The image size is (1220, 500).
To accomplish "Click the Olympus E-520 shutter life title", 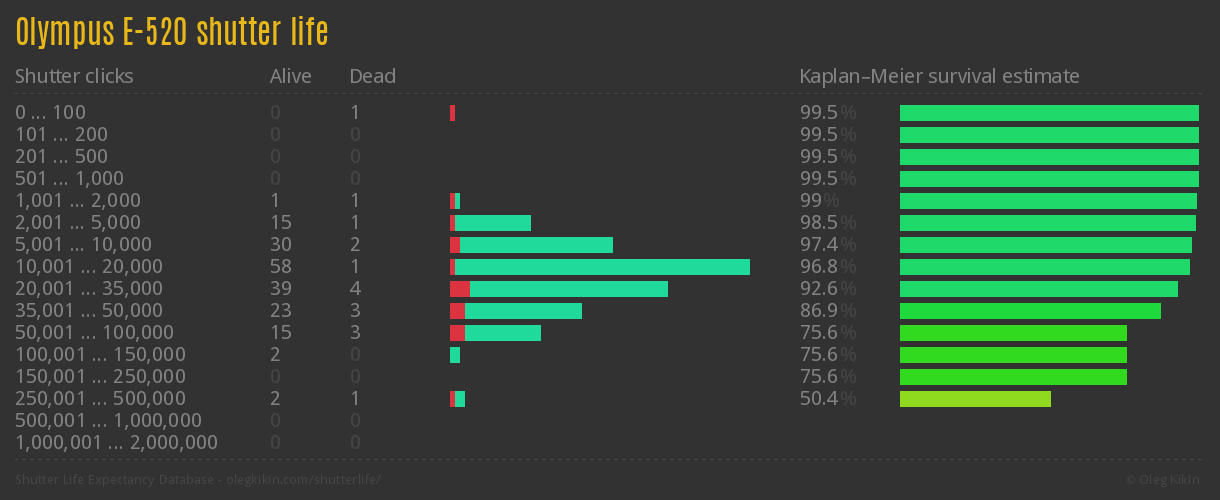I will click(172, 32).
